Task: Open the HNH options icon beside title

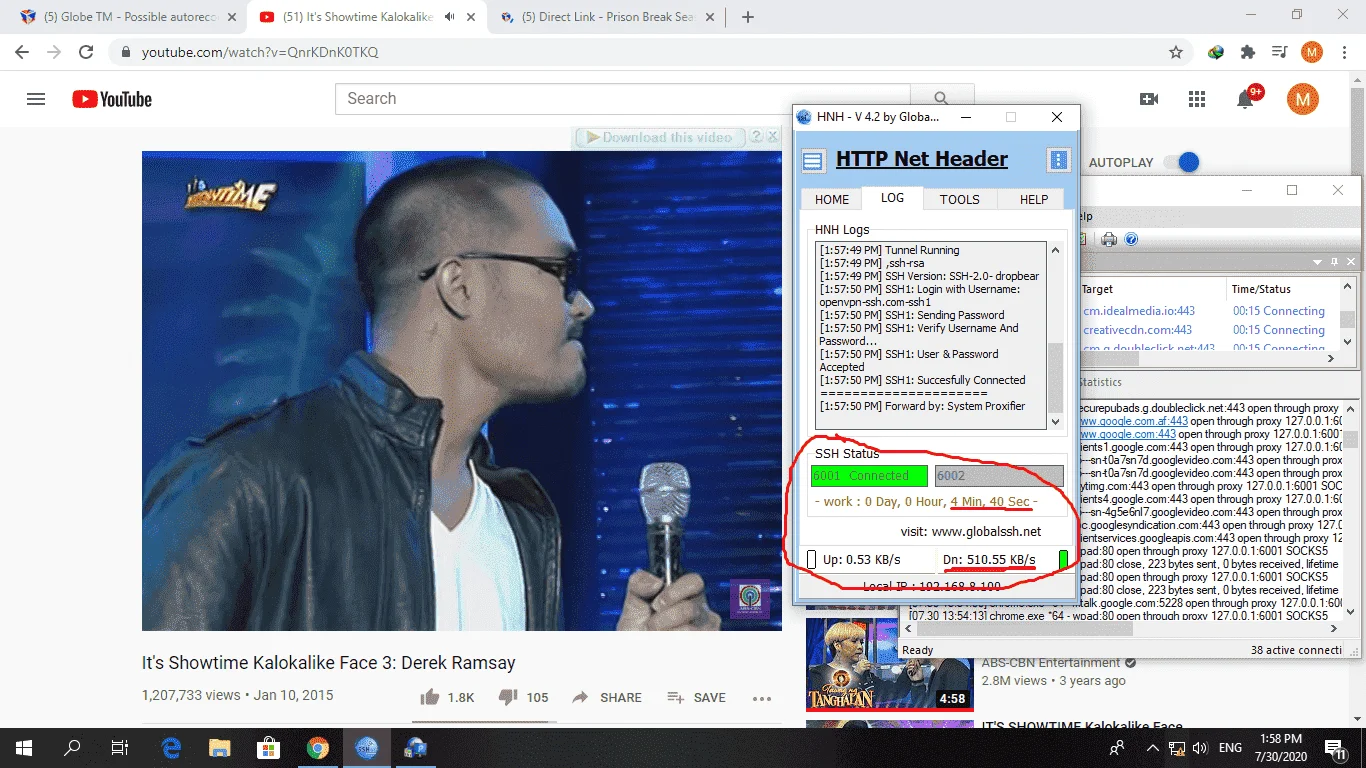Action: point(1059,160)
